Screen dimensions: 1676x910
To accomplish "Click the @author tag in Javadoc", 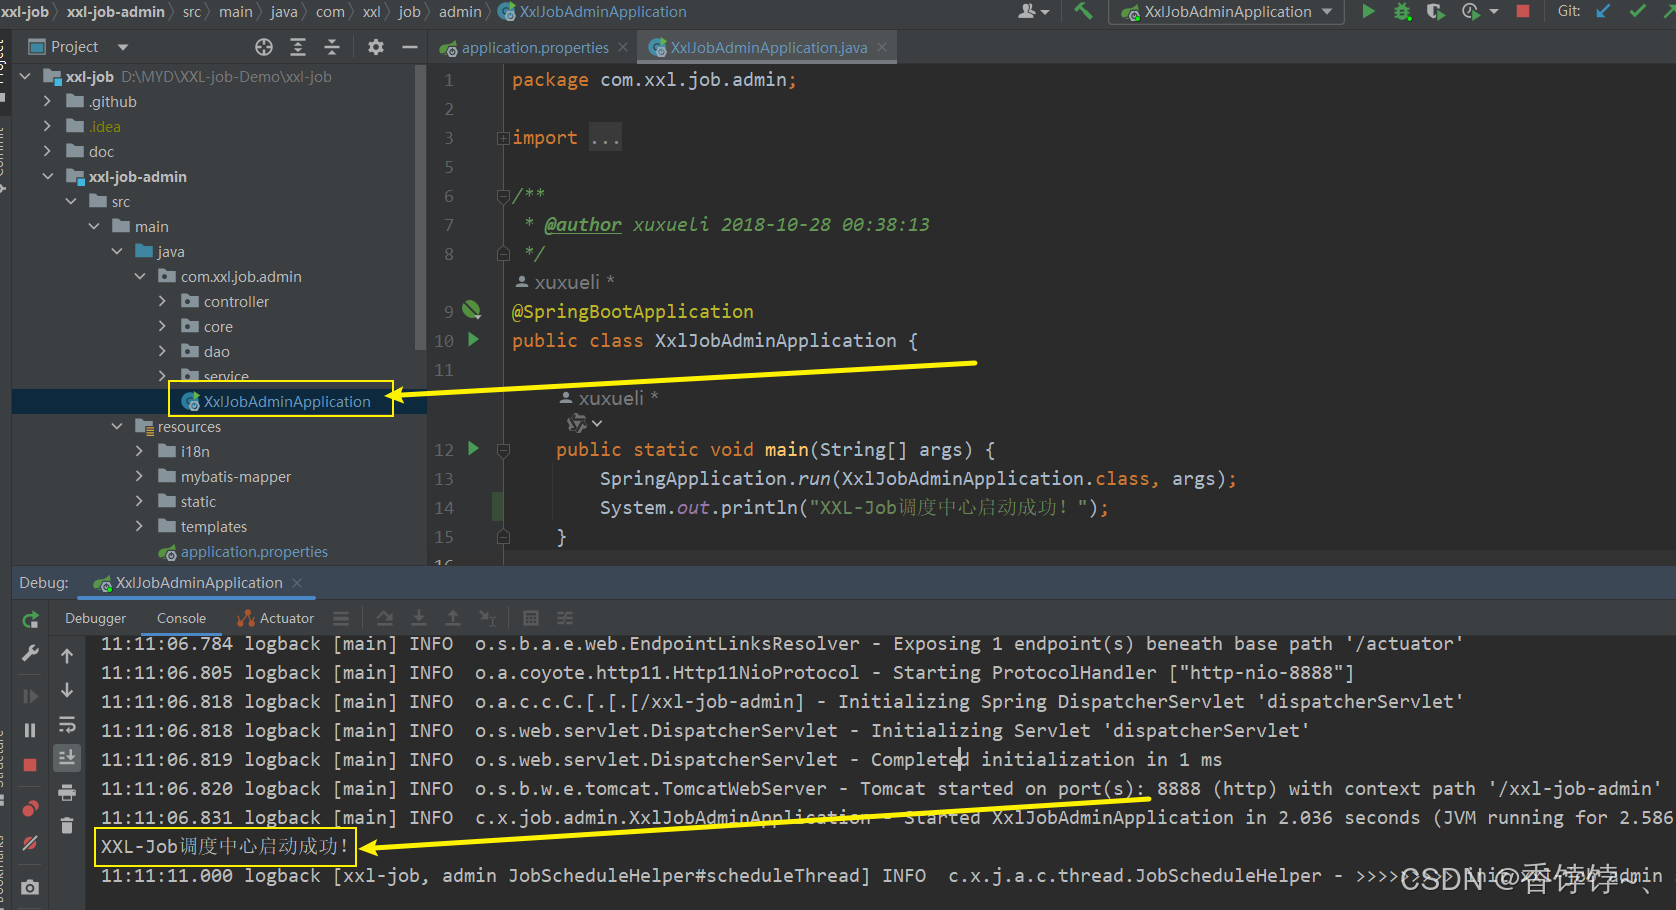I will tap(583, 225).
